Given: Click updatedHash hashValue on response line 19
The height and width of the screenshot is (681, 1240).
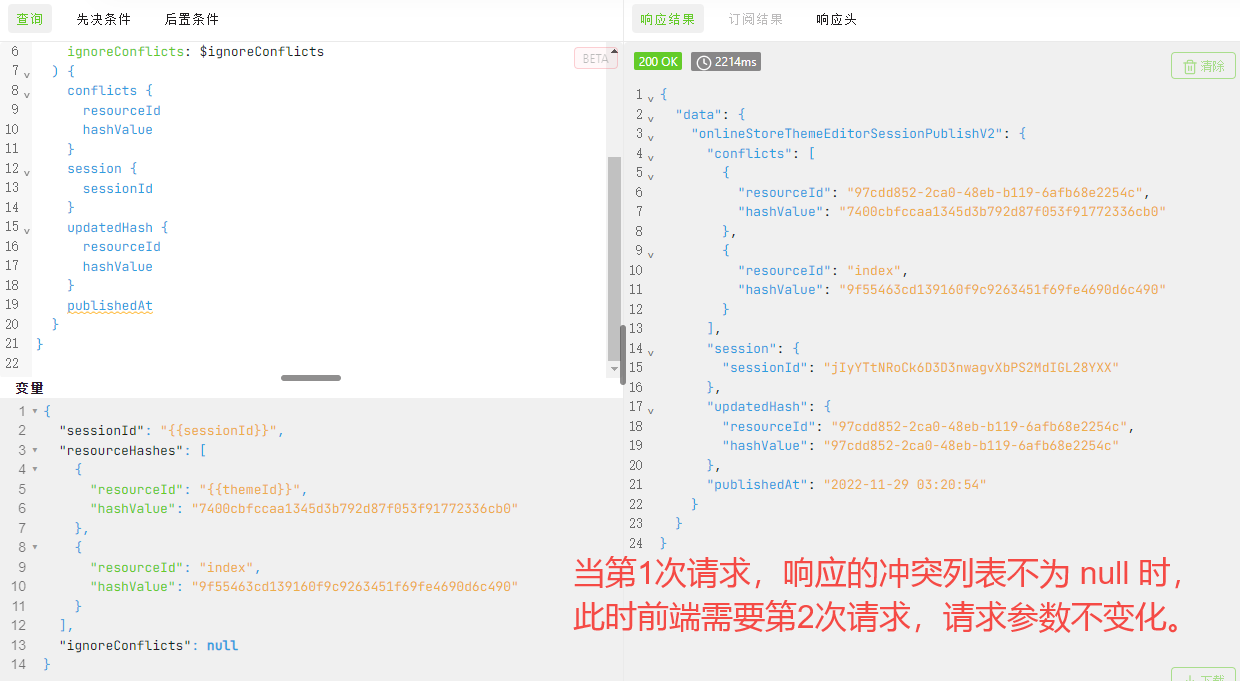Looking at the screenshot, I should pyautogui.click(x=971, y=445).
